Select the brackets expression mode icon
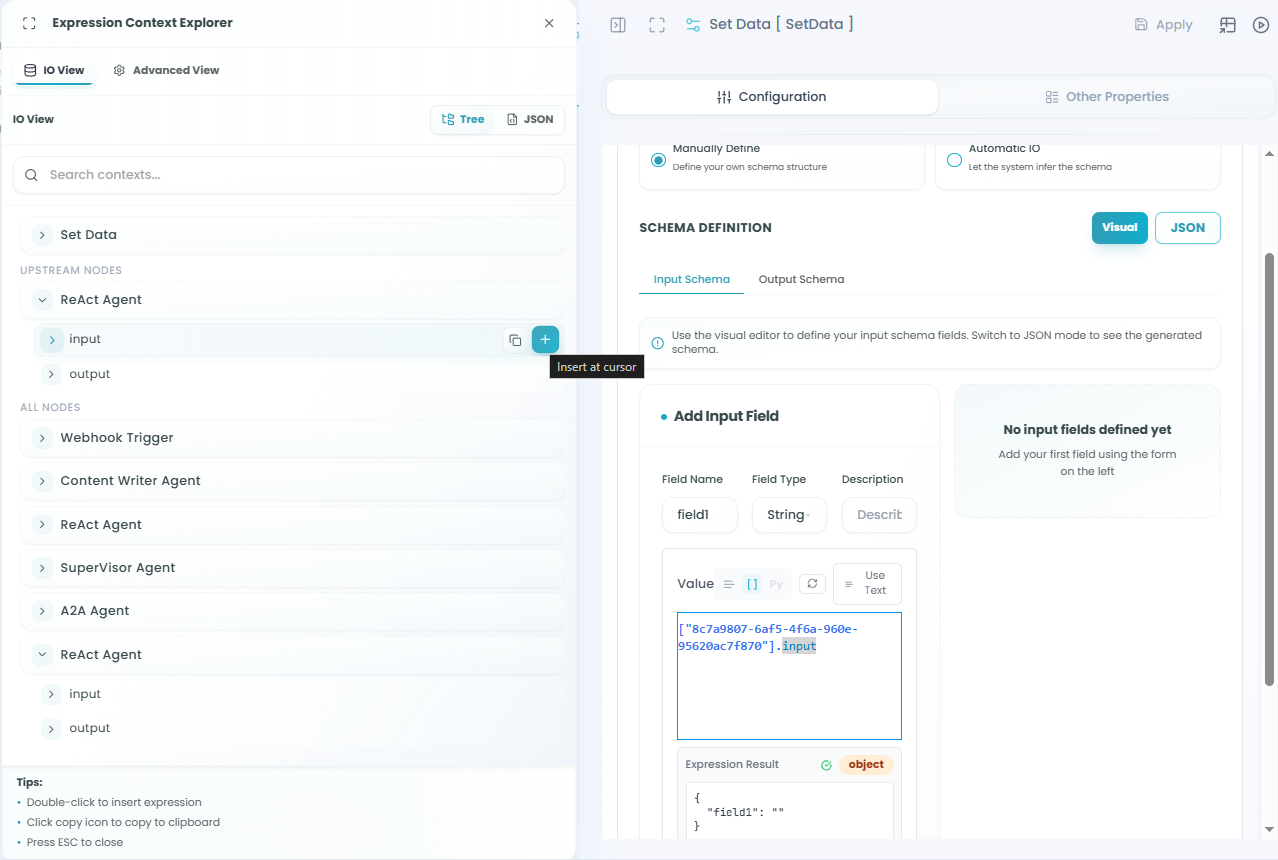 (753, 584)
